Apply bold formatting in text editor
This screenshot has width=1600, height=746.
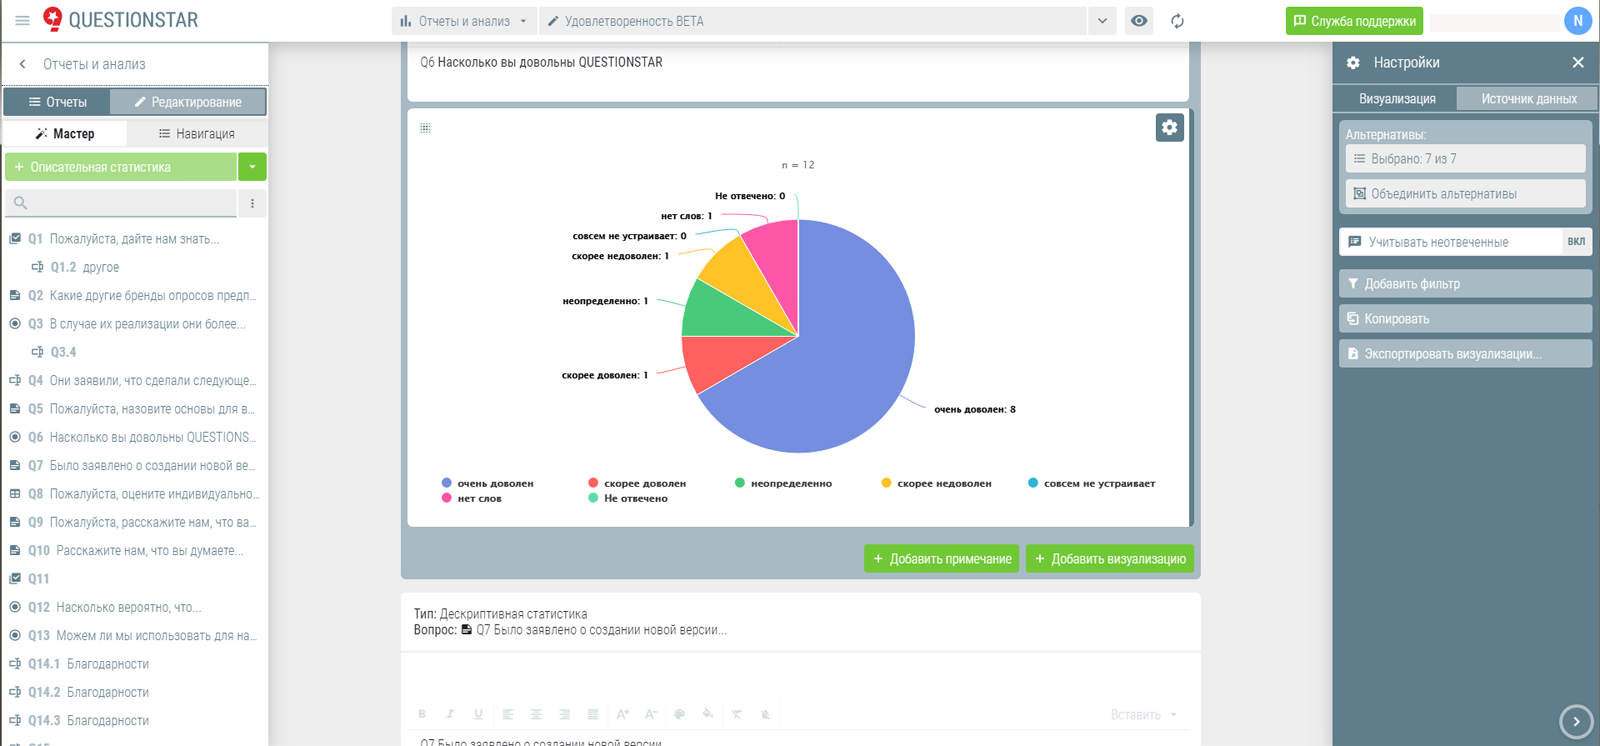422,714
